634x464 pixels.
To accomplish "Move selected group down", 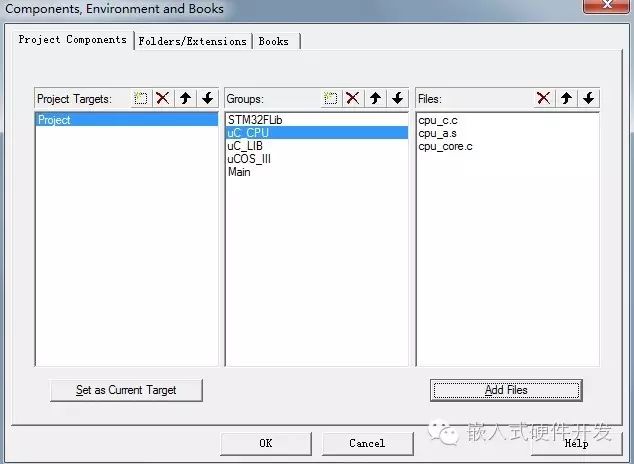I will point(398,98).
